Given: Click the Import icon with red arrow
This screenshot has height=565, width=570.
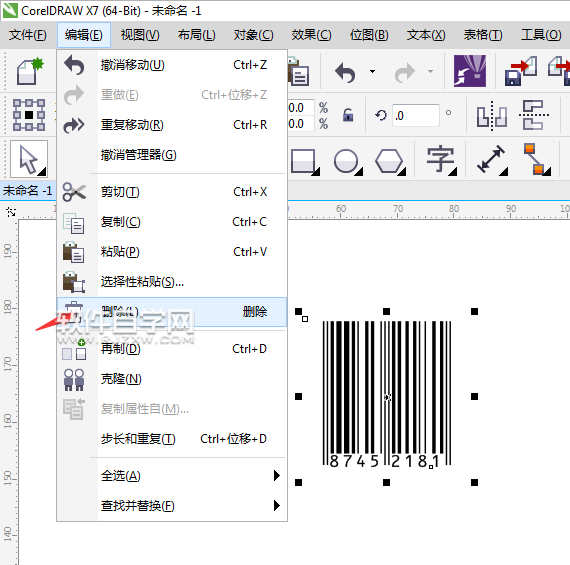Looking at the screenshot, I should tap(521, 71).
